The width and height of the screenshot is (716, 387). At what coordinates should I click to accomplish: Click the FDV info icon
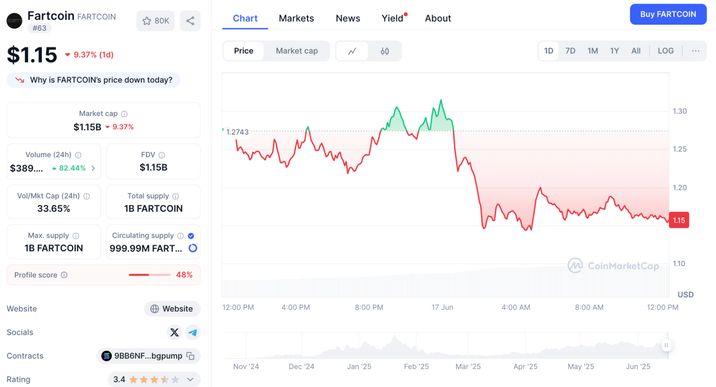(x=162, y=155)
